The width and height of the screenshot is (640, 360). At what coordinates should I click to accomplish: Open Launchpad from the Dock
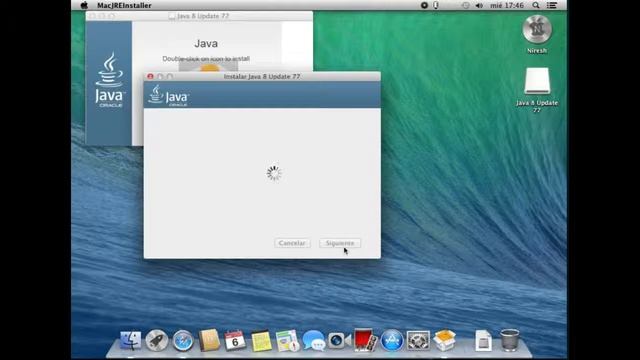tap(157, 340)
